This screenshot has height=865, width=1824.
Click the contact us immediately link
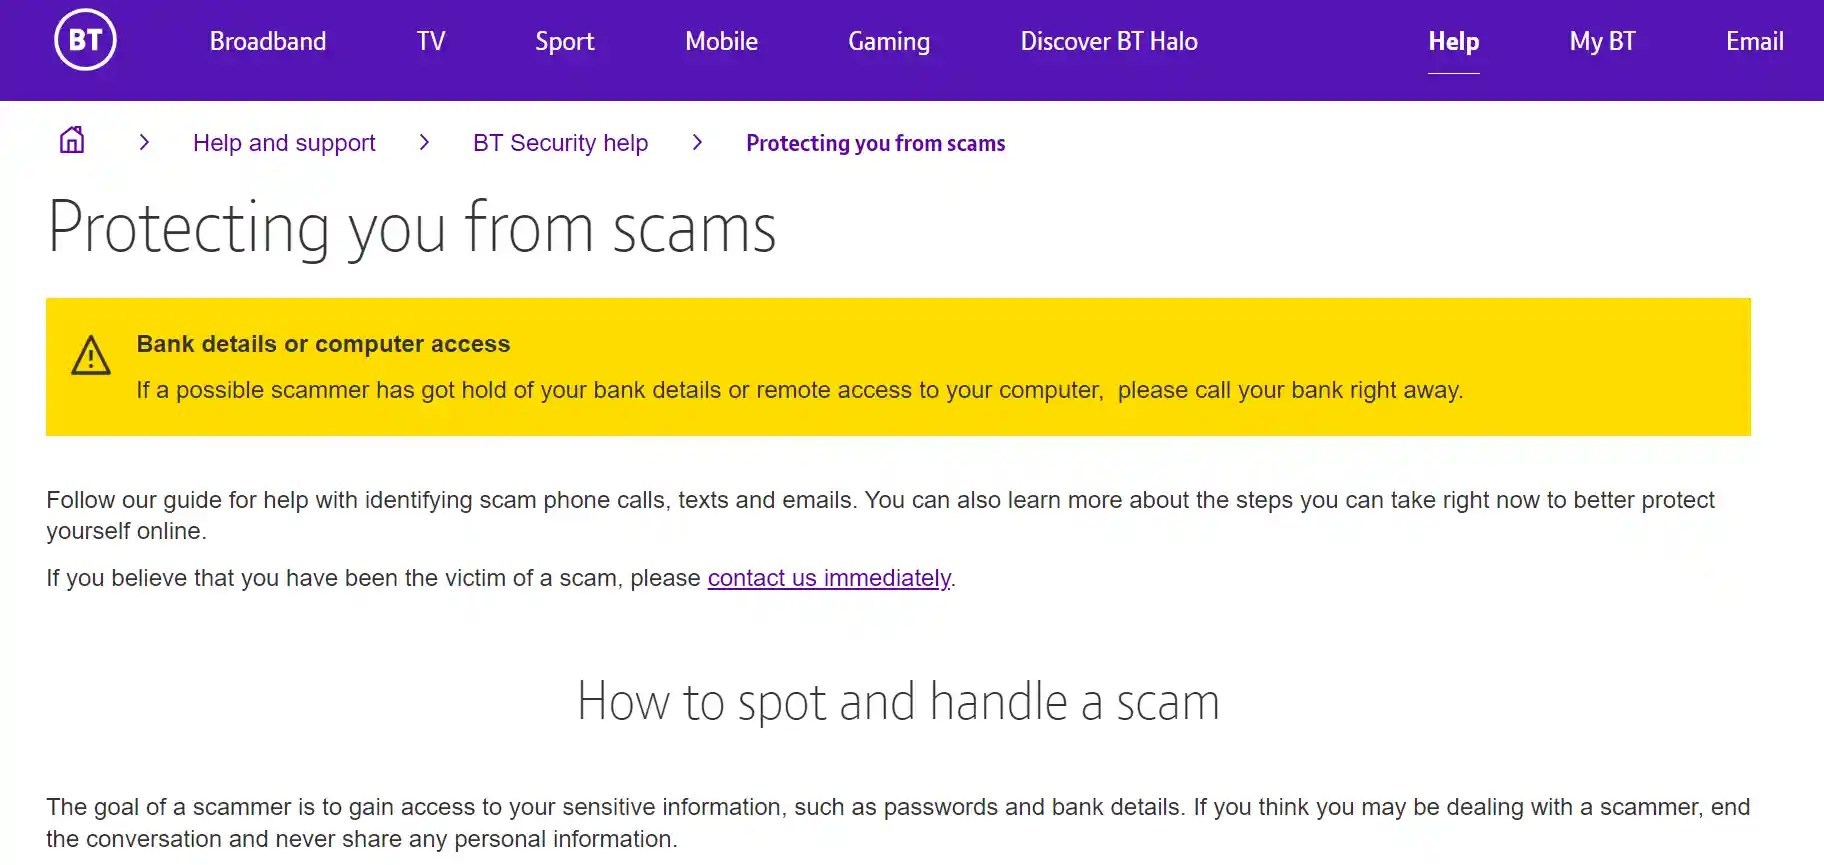pyautogui.click(x=828, y=578)
